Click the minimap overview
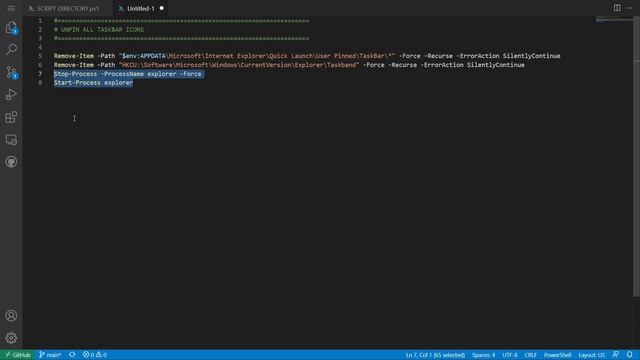This screenshot has height=360, width=640. click(614, 20)
